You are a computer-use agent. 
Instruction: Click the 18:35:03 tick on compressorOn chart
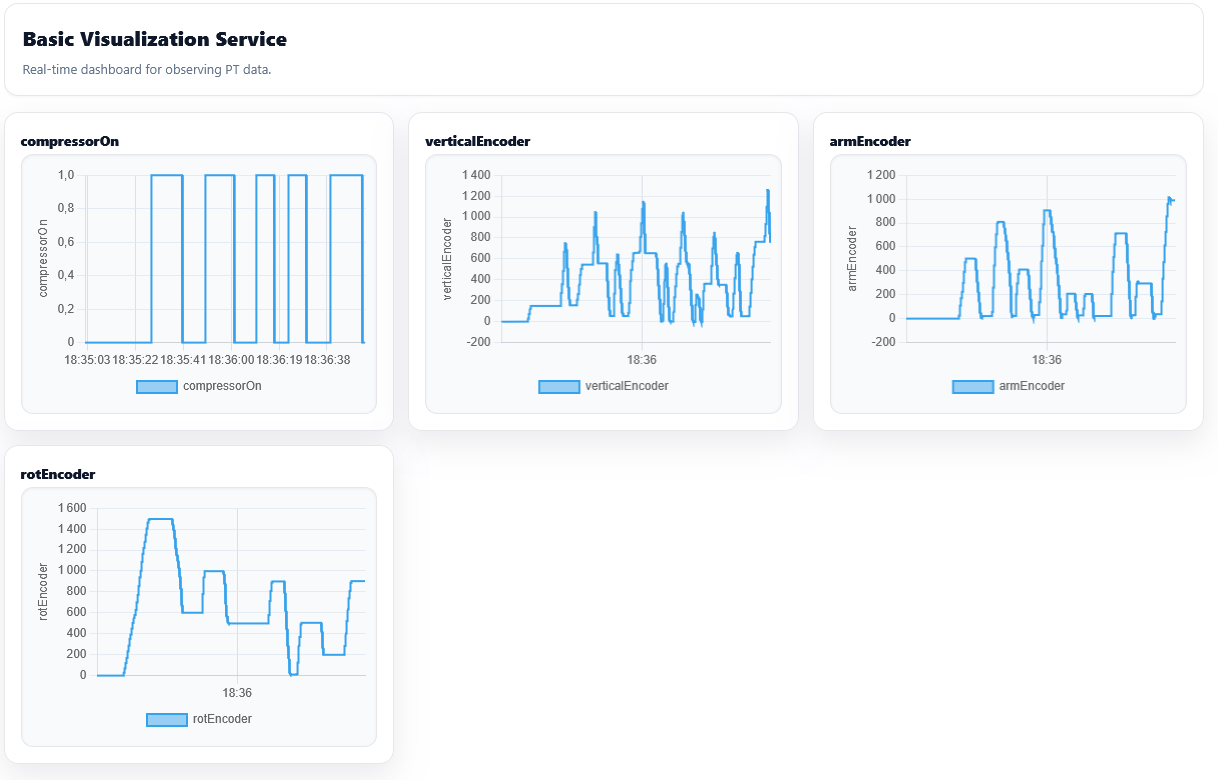point(88,359)
